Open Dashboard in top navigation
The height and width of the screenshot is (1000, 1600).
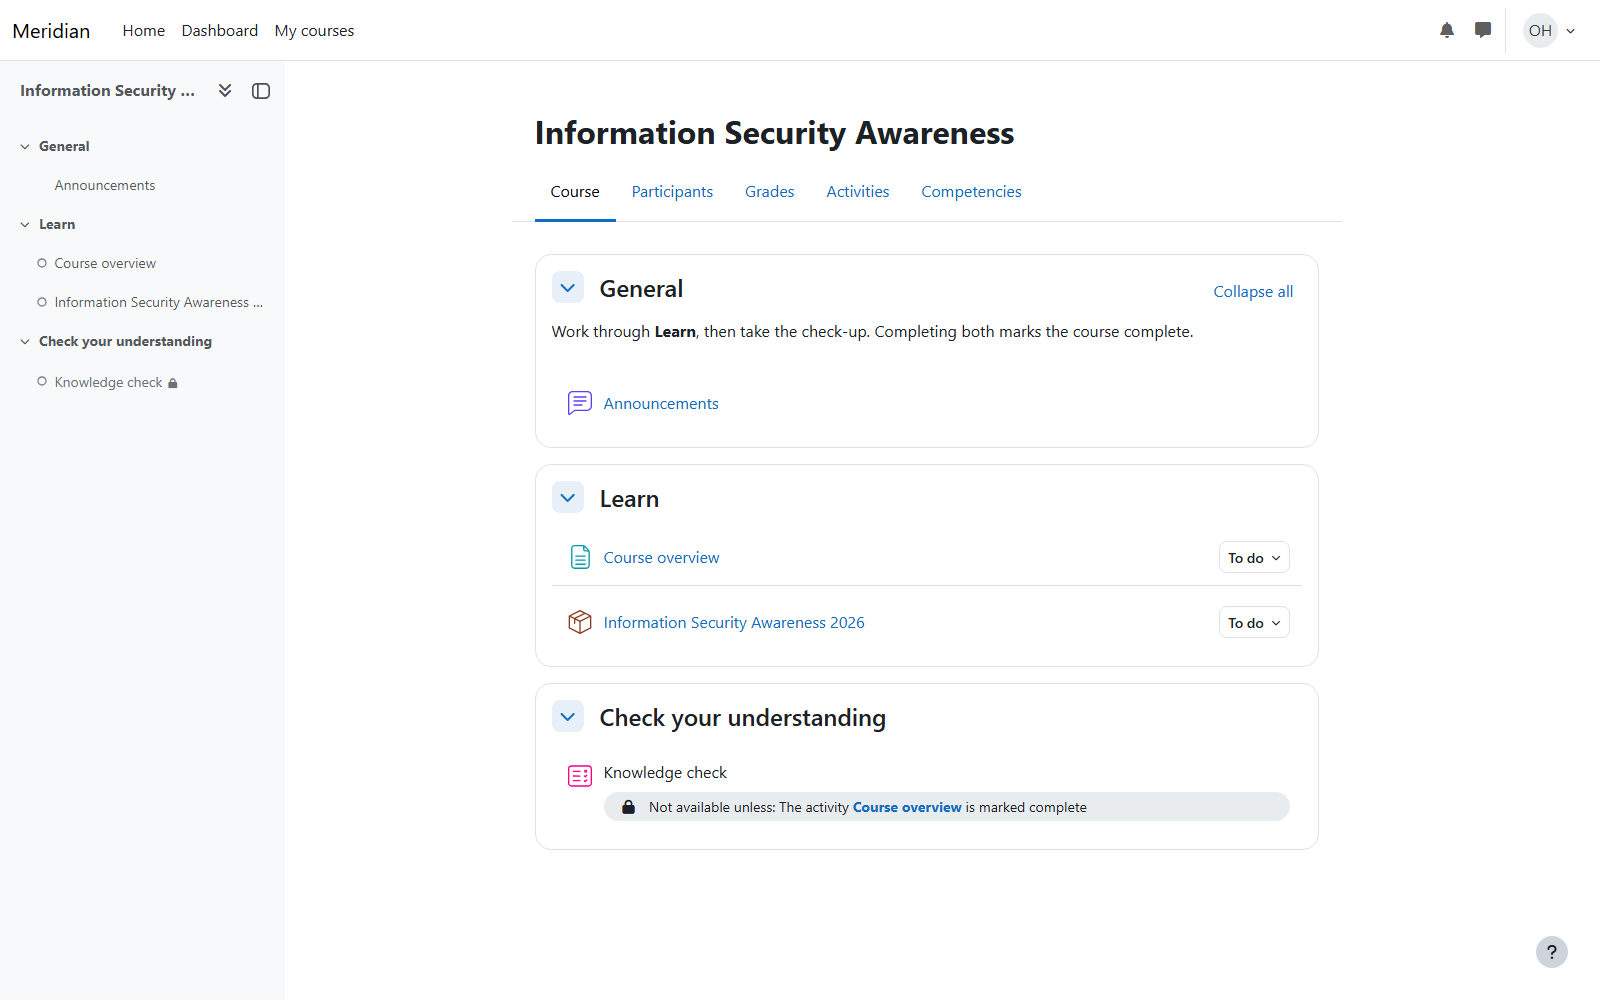220,31
